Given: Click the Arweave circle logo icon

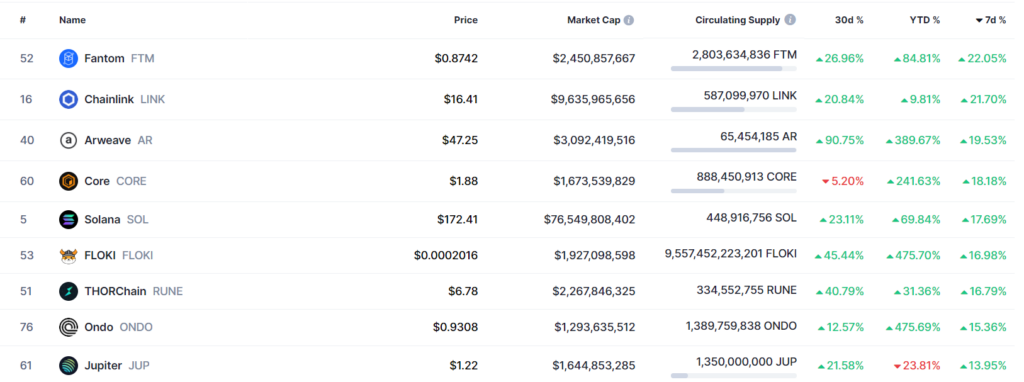Looking at the screenshot, I should 69,140.
